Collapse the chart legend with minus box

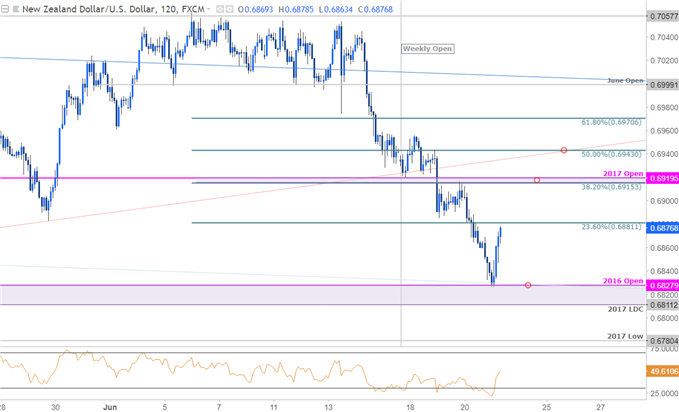coord(5,9)
